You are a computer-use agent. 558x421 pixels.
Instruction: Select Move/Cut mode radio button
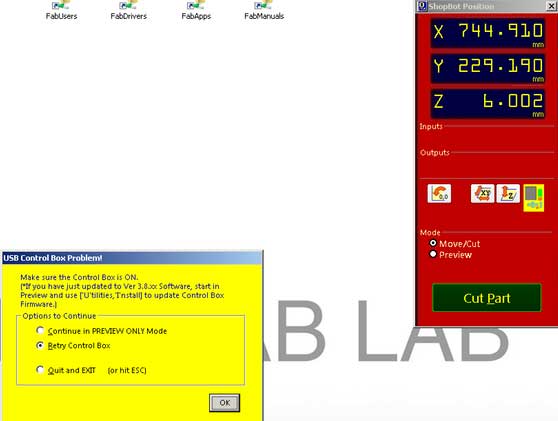coord(433,243)
